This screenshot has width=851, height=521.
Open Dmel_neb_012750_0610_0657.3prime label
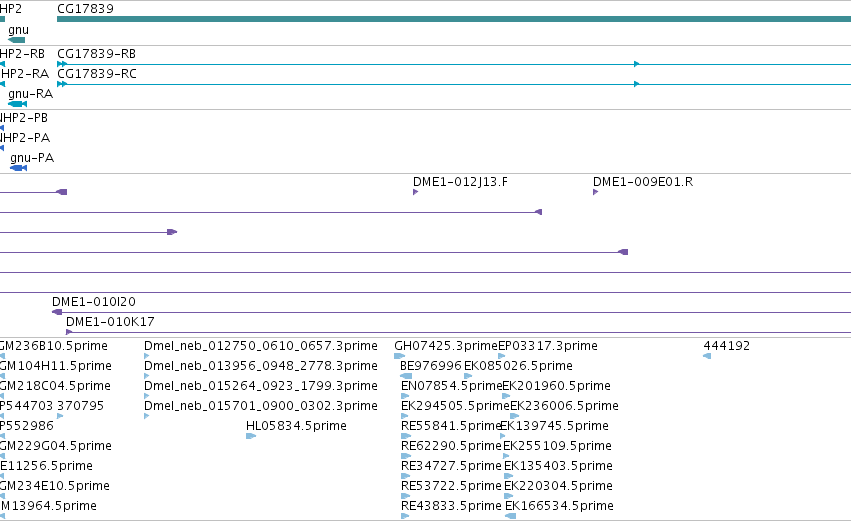pos(261,346)
